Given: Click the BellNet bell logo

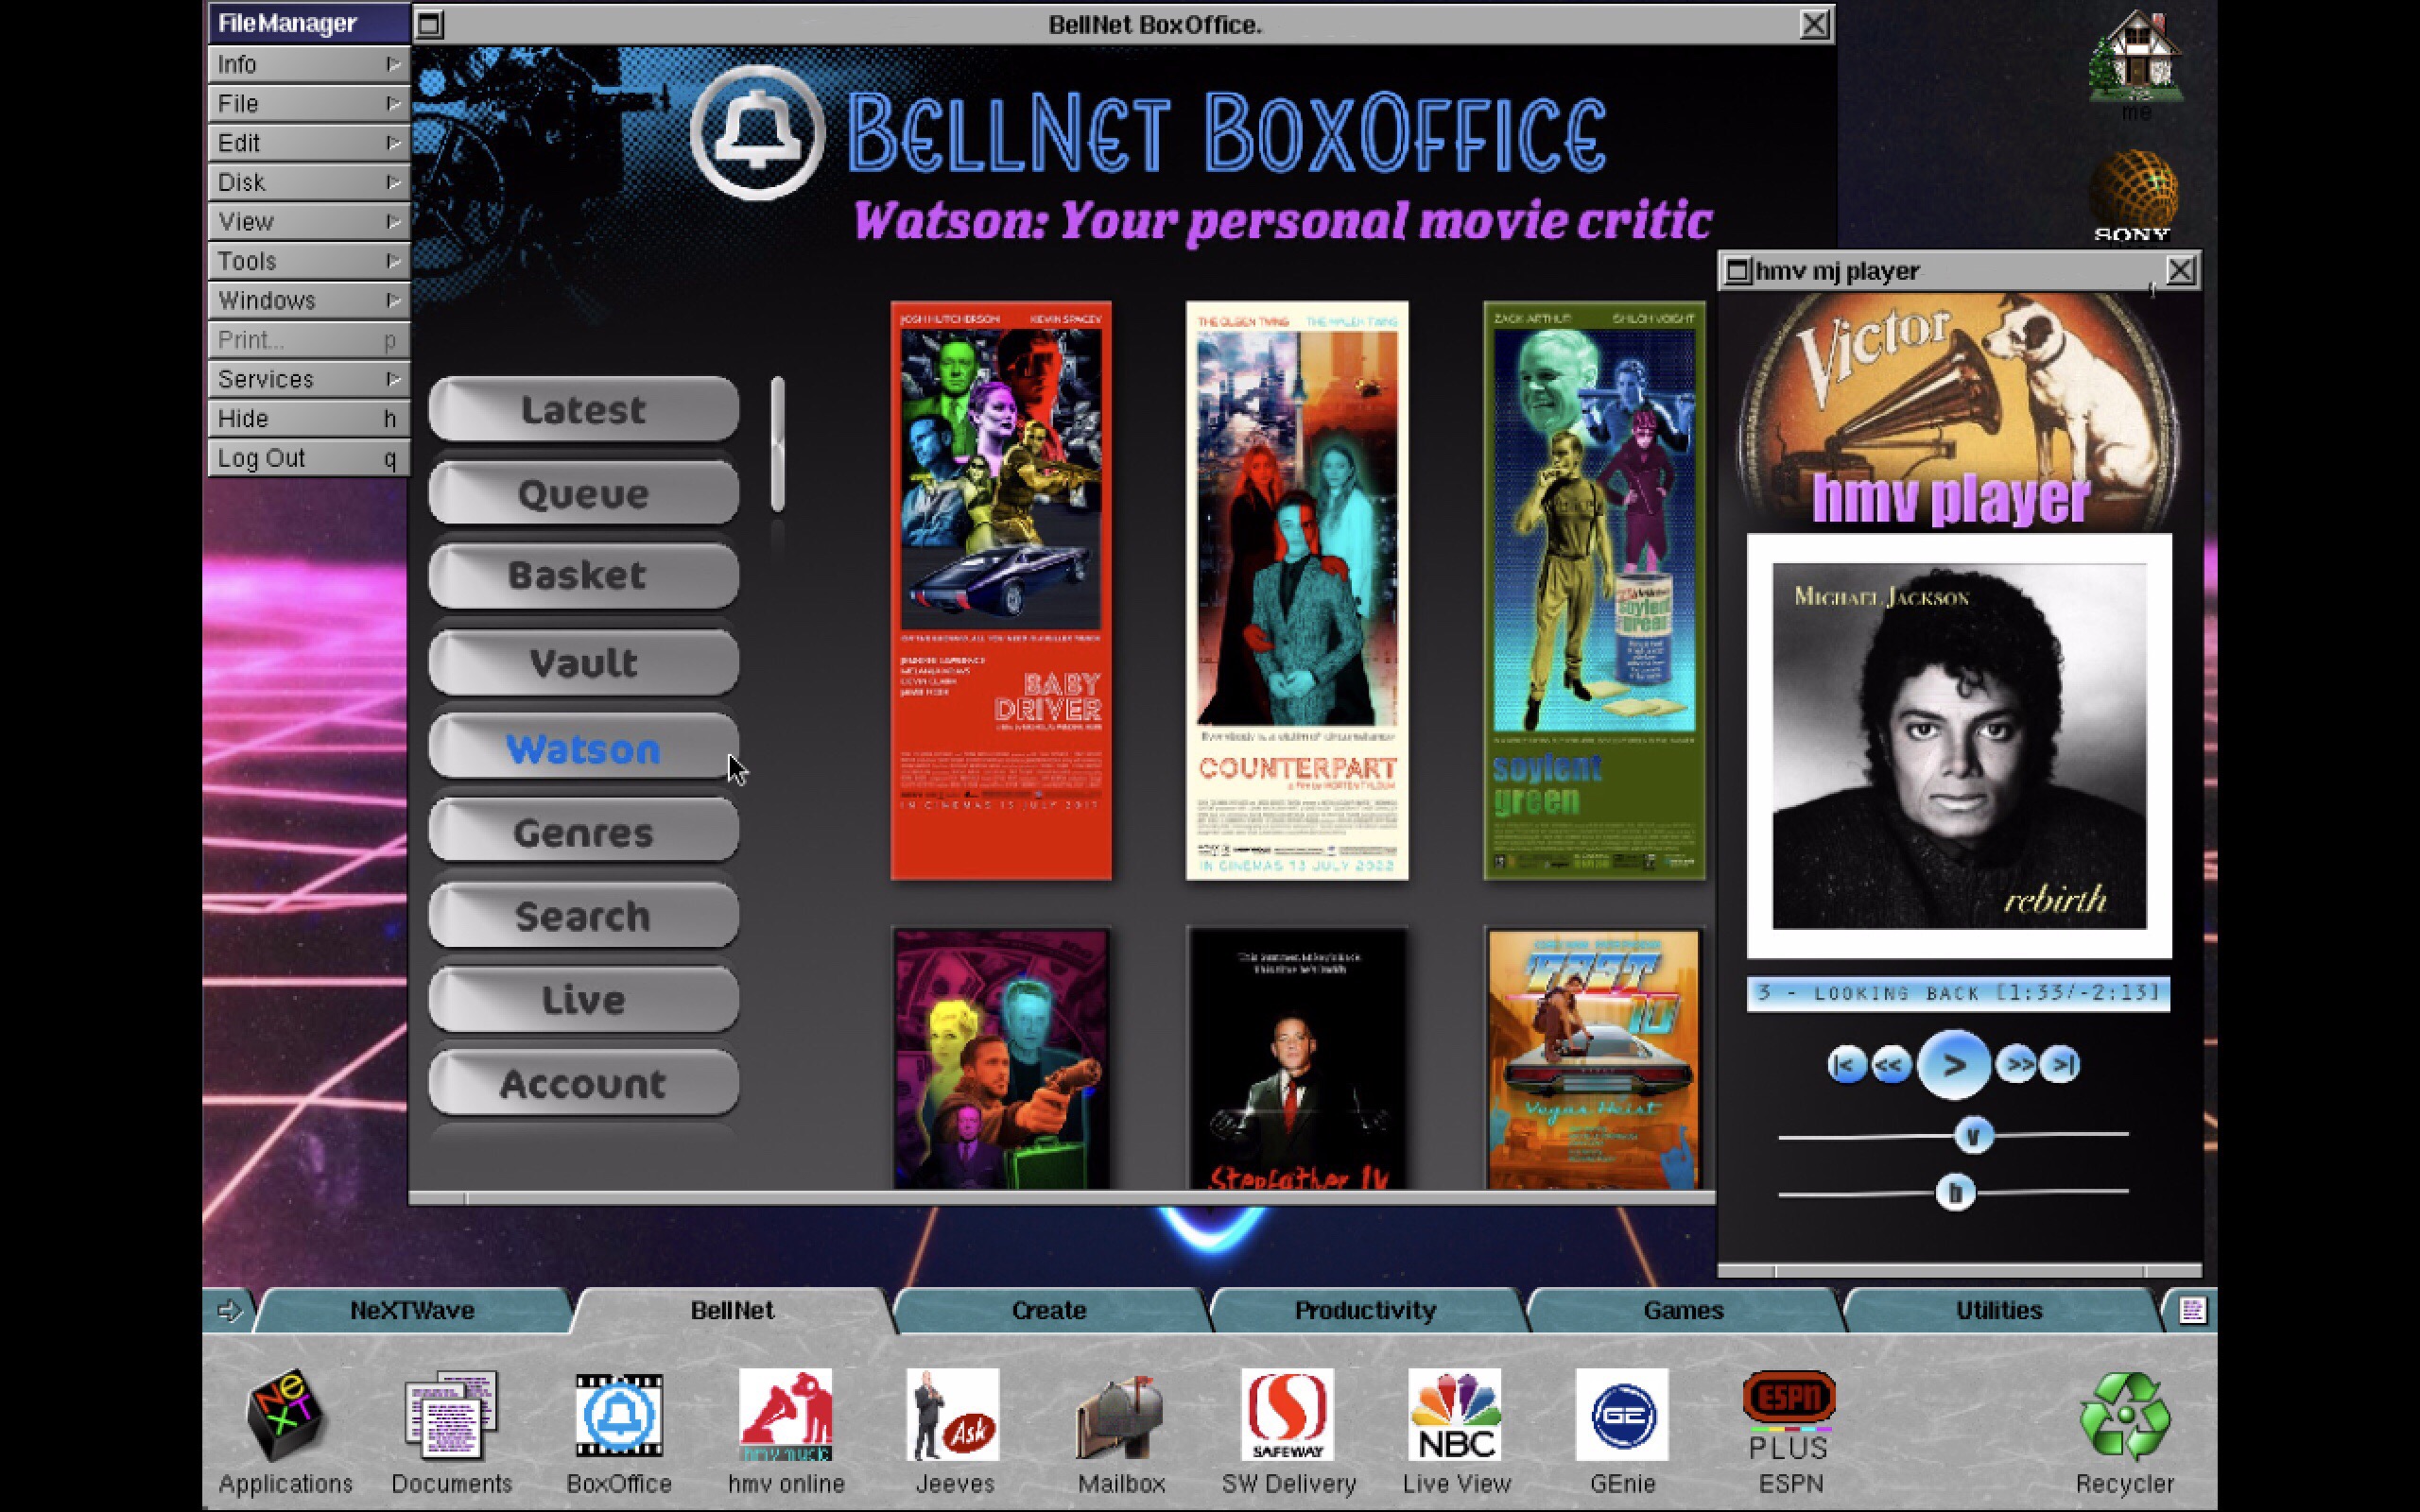Looking at the screenshot, I should pyautogui.click(x=757, y=132).
